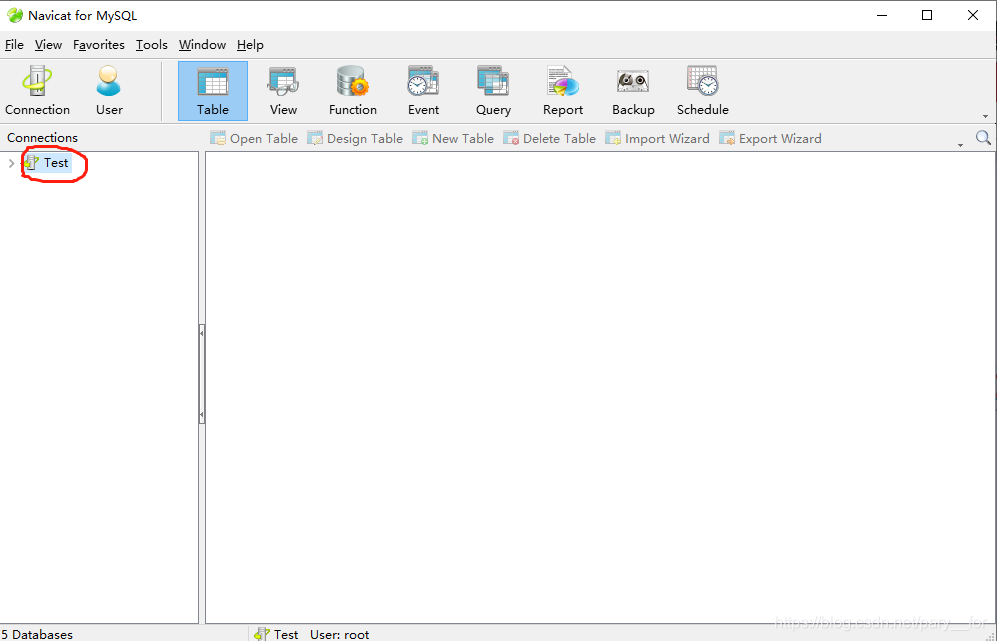
Task: Click the Navicat app logo in title bar
Action: [x=15, y=15]
